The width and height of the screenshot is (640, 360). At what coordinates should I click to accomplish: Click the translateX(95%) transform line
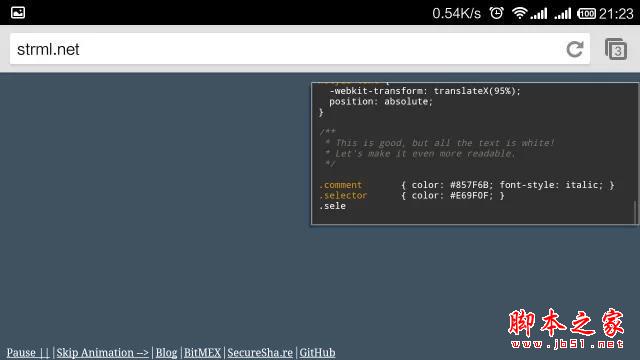coord(425,91)
